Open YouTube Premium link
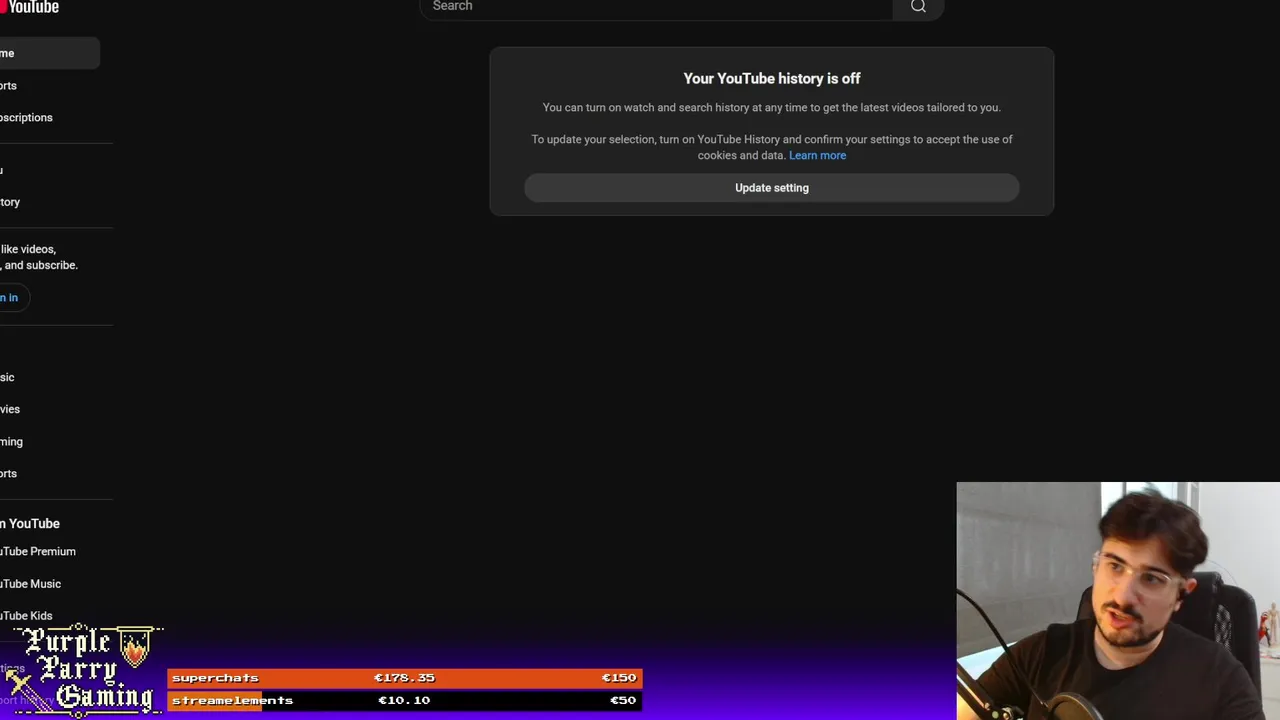Viewport: 1280px width, 720px height. pos(49,551)
